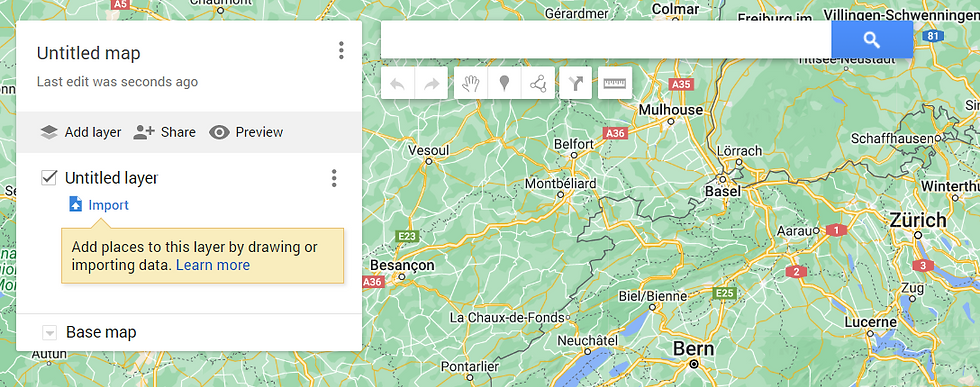
Task: Click the E23 road shield near Besançon
Action: click(x=408, y=236)
